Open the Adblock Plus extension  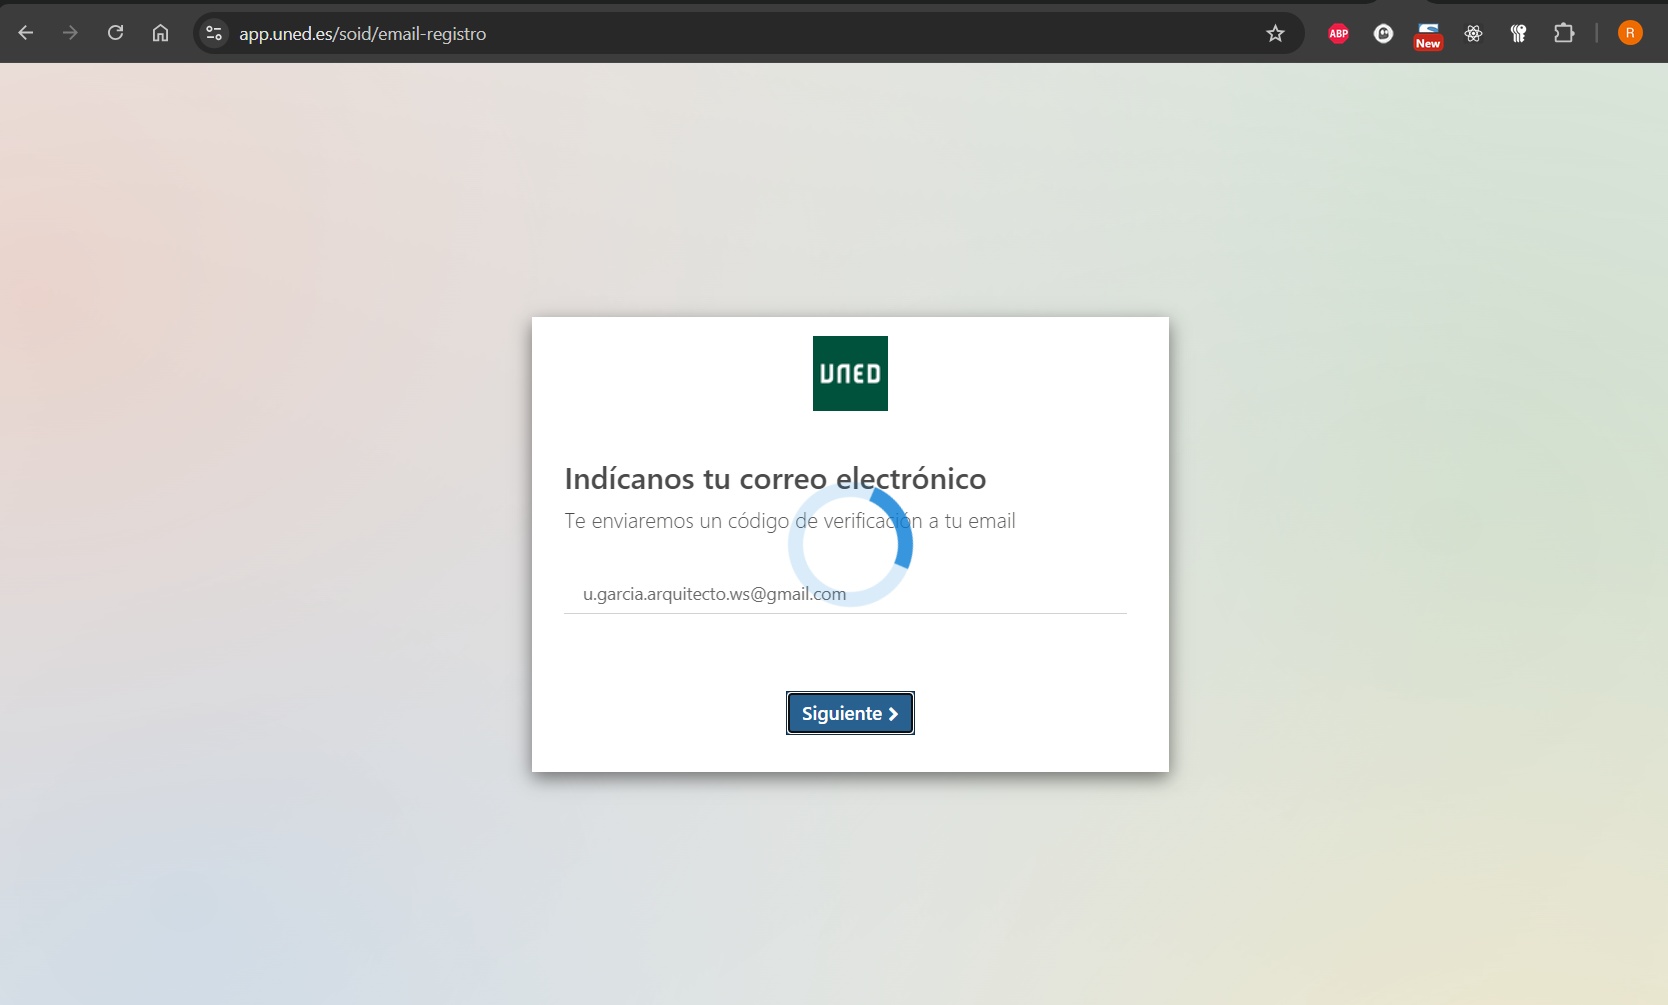click(x=1338, y=33)
